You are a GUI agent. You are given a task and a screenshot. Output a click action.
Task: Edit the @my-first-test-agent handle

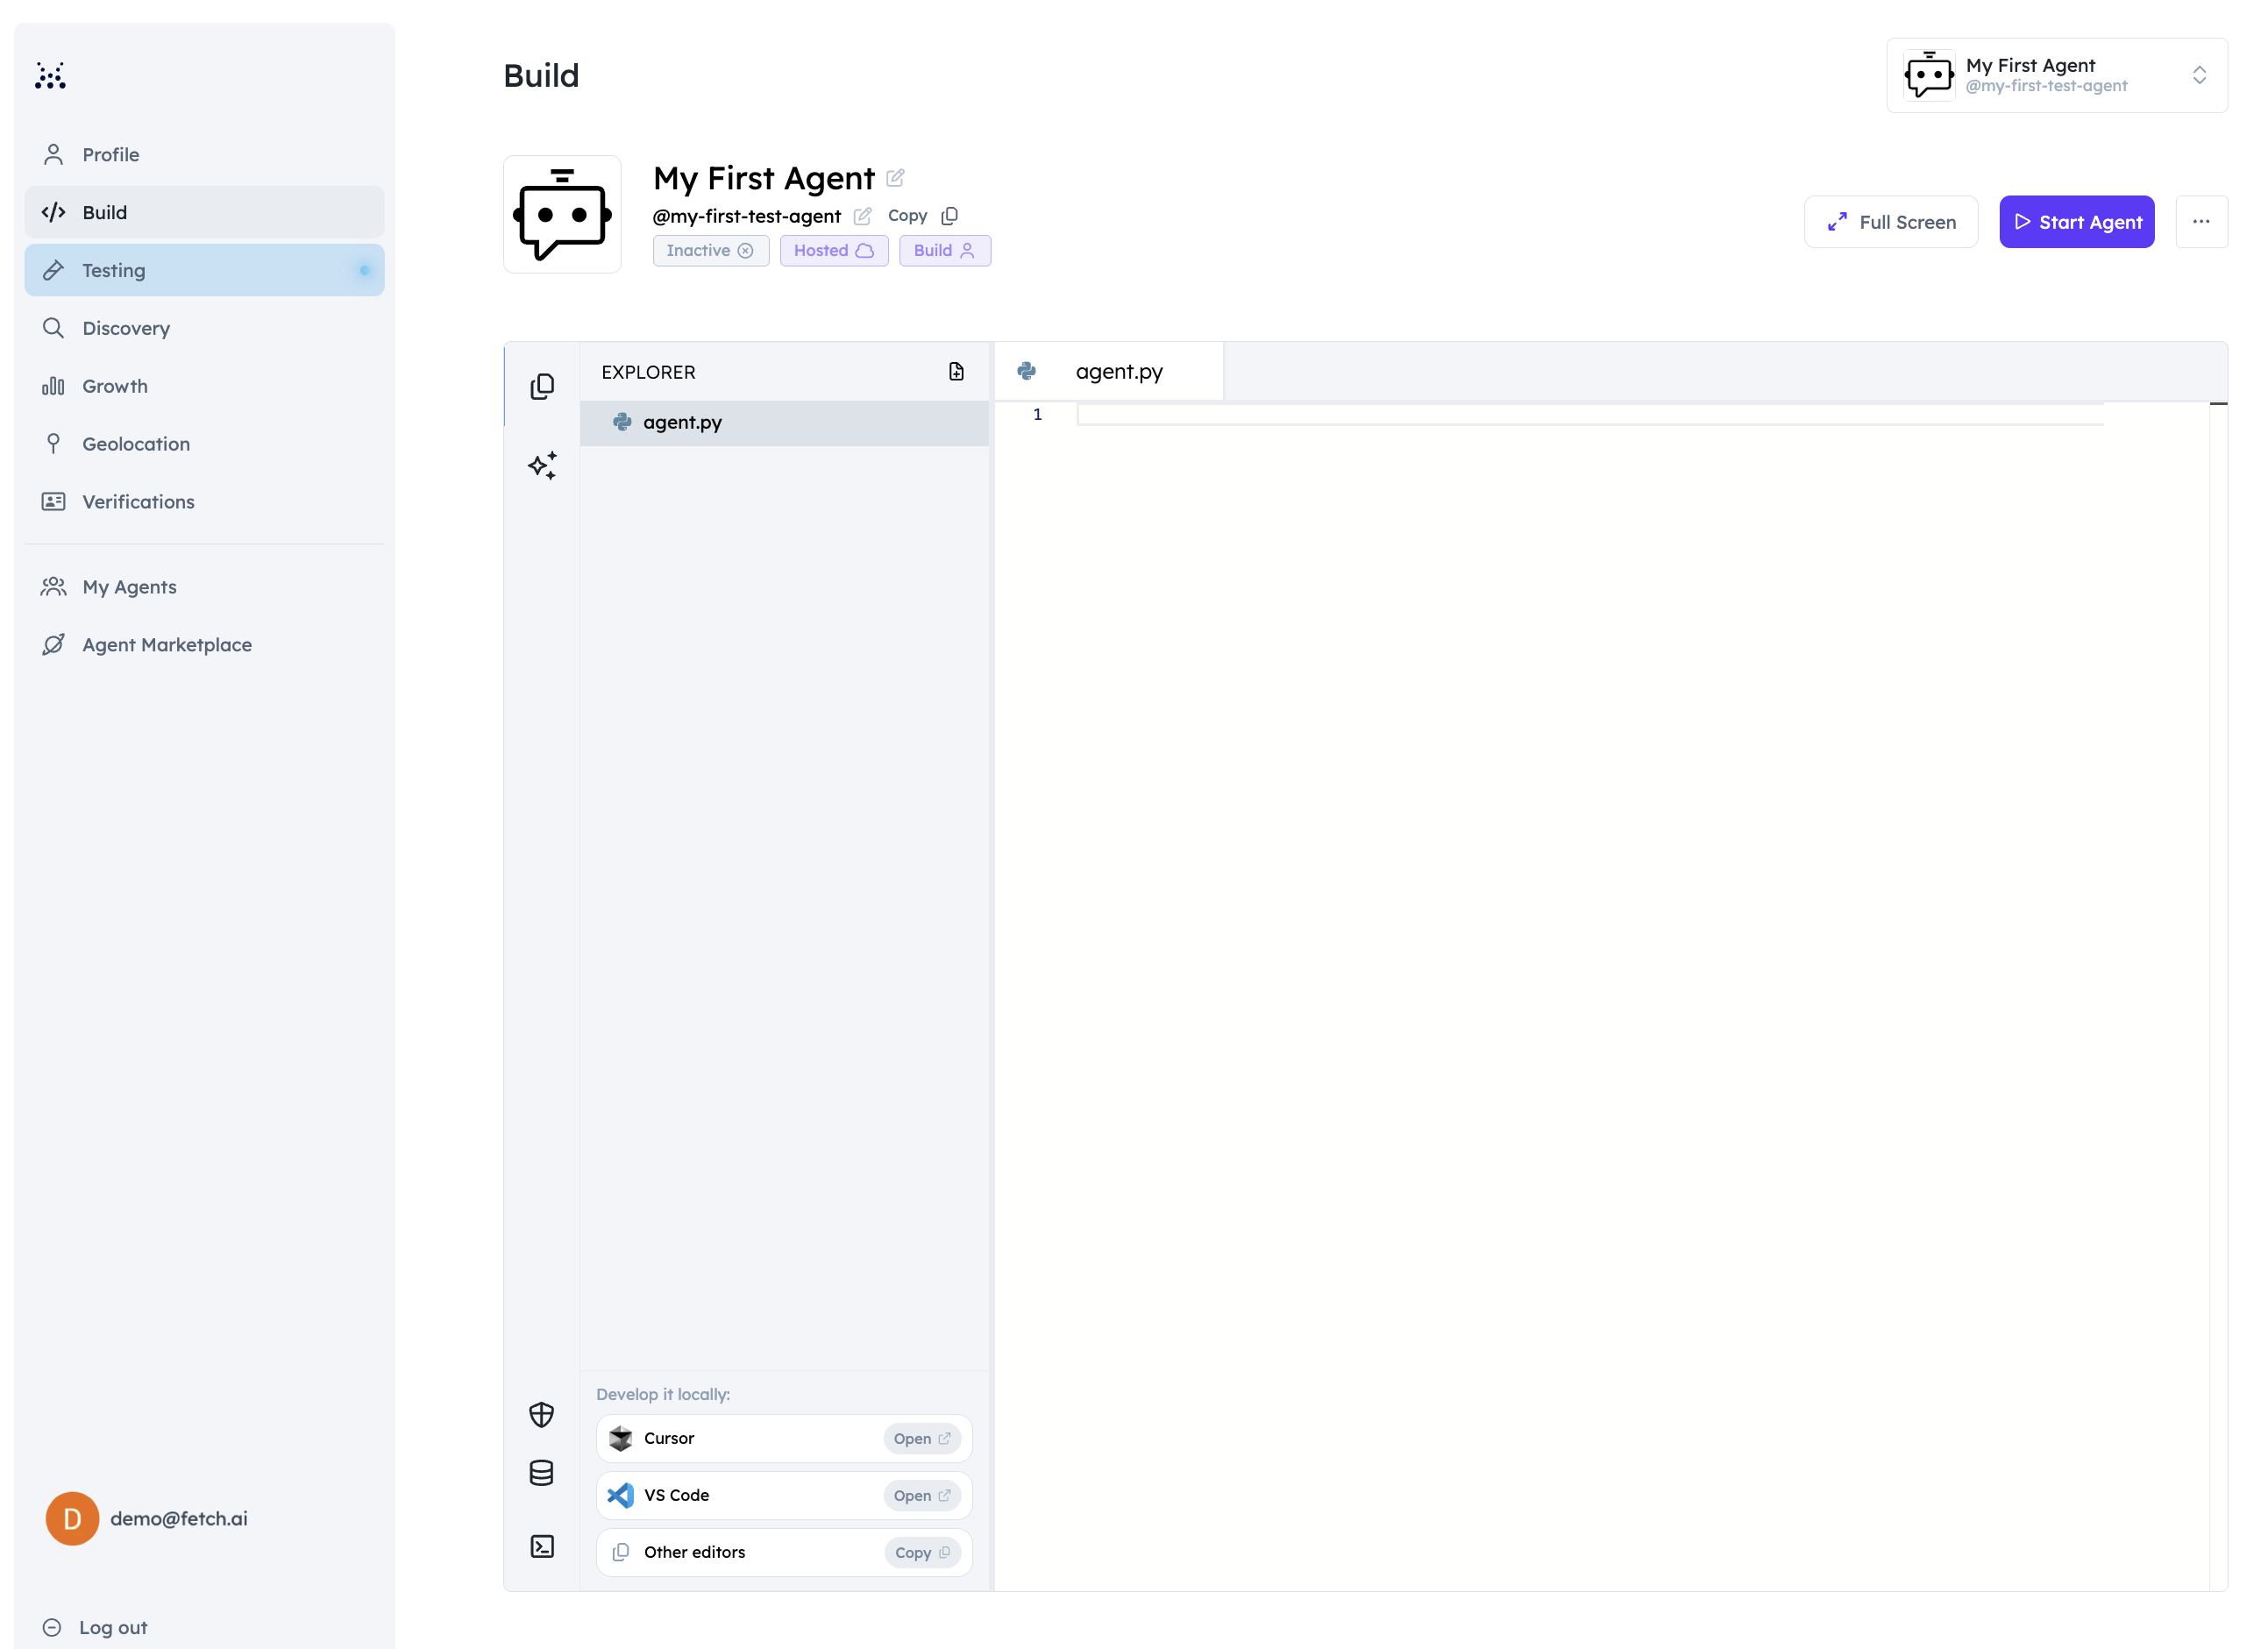pos(862,216)
